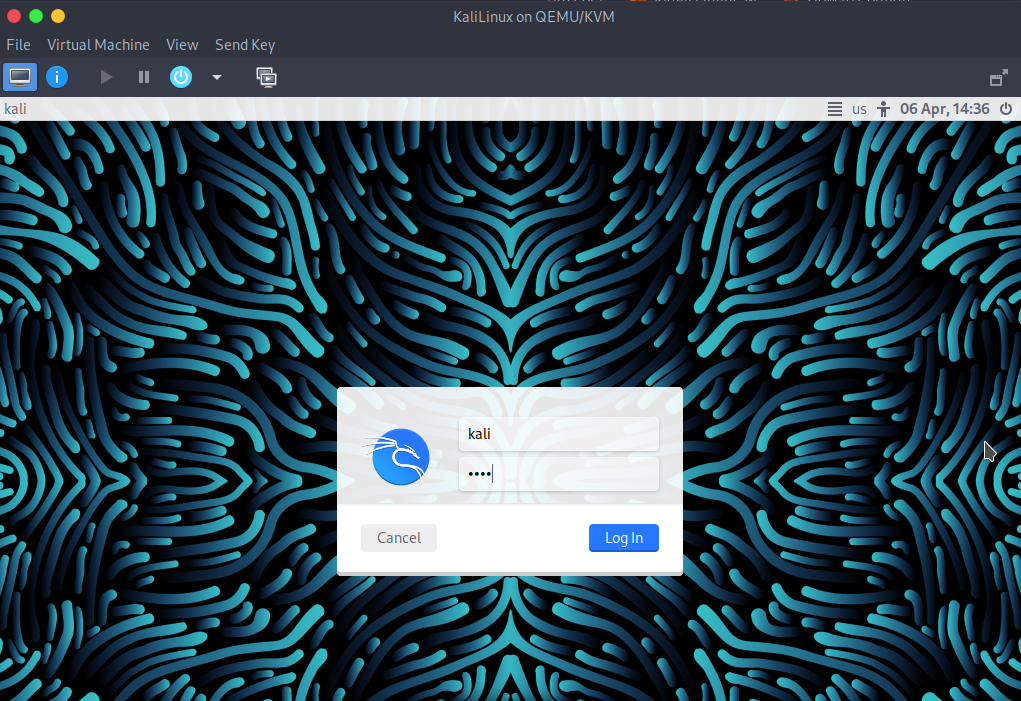Close the window with red button
Viewport: 1021px width, 701px height.
(x=14, y=16)
